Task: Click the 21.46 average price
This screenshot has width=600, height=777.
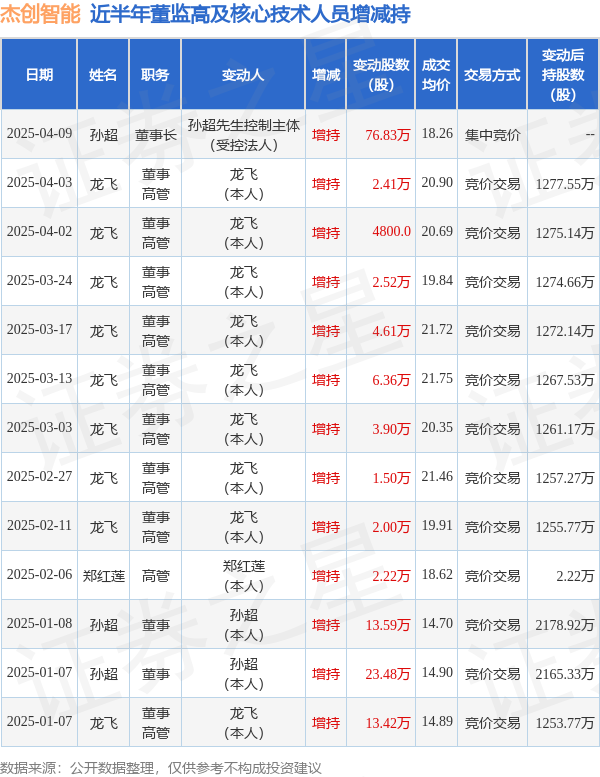Action: click(437, 477)
